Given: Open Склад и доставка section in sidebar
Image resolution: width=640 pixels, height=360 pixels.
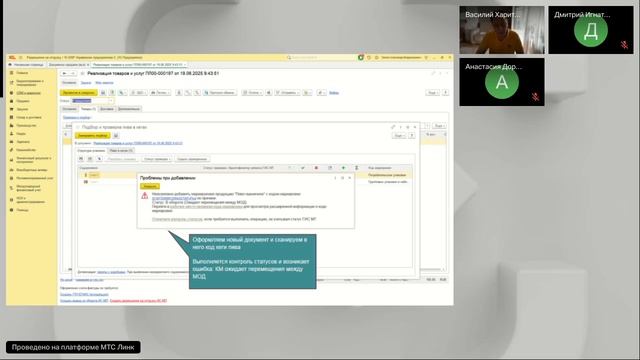Looking at the screenshot, I should [x=29, y=117].
